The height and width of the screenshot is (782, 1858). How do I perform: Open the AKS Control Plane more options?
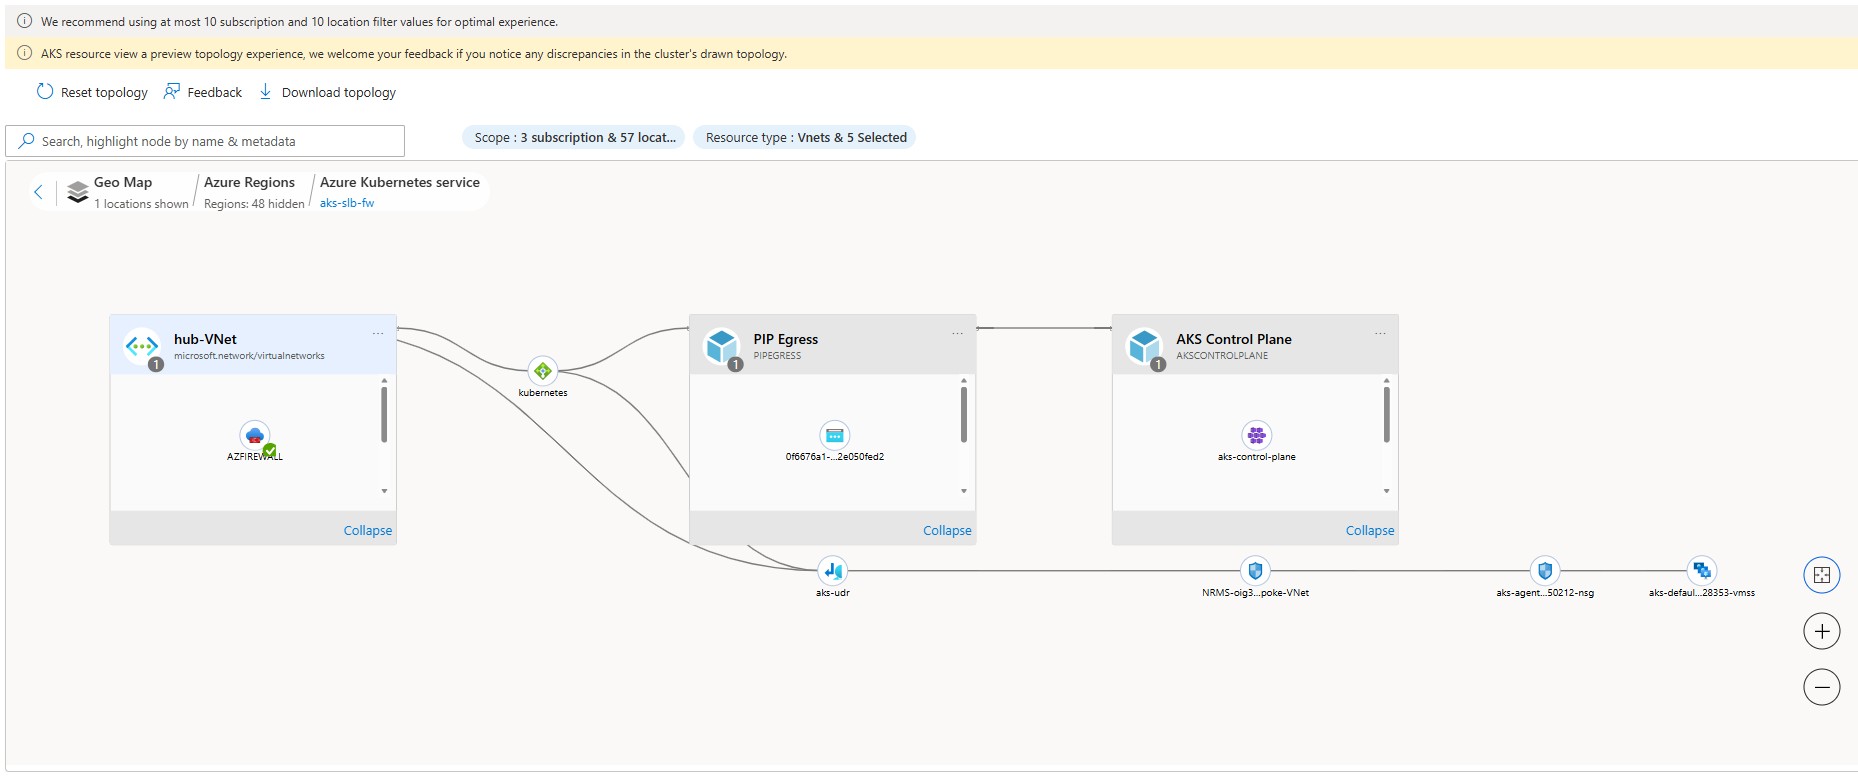coord(1380,333)
